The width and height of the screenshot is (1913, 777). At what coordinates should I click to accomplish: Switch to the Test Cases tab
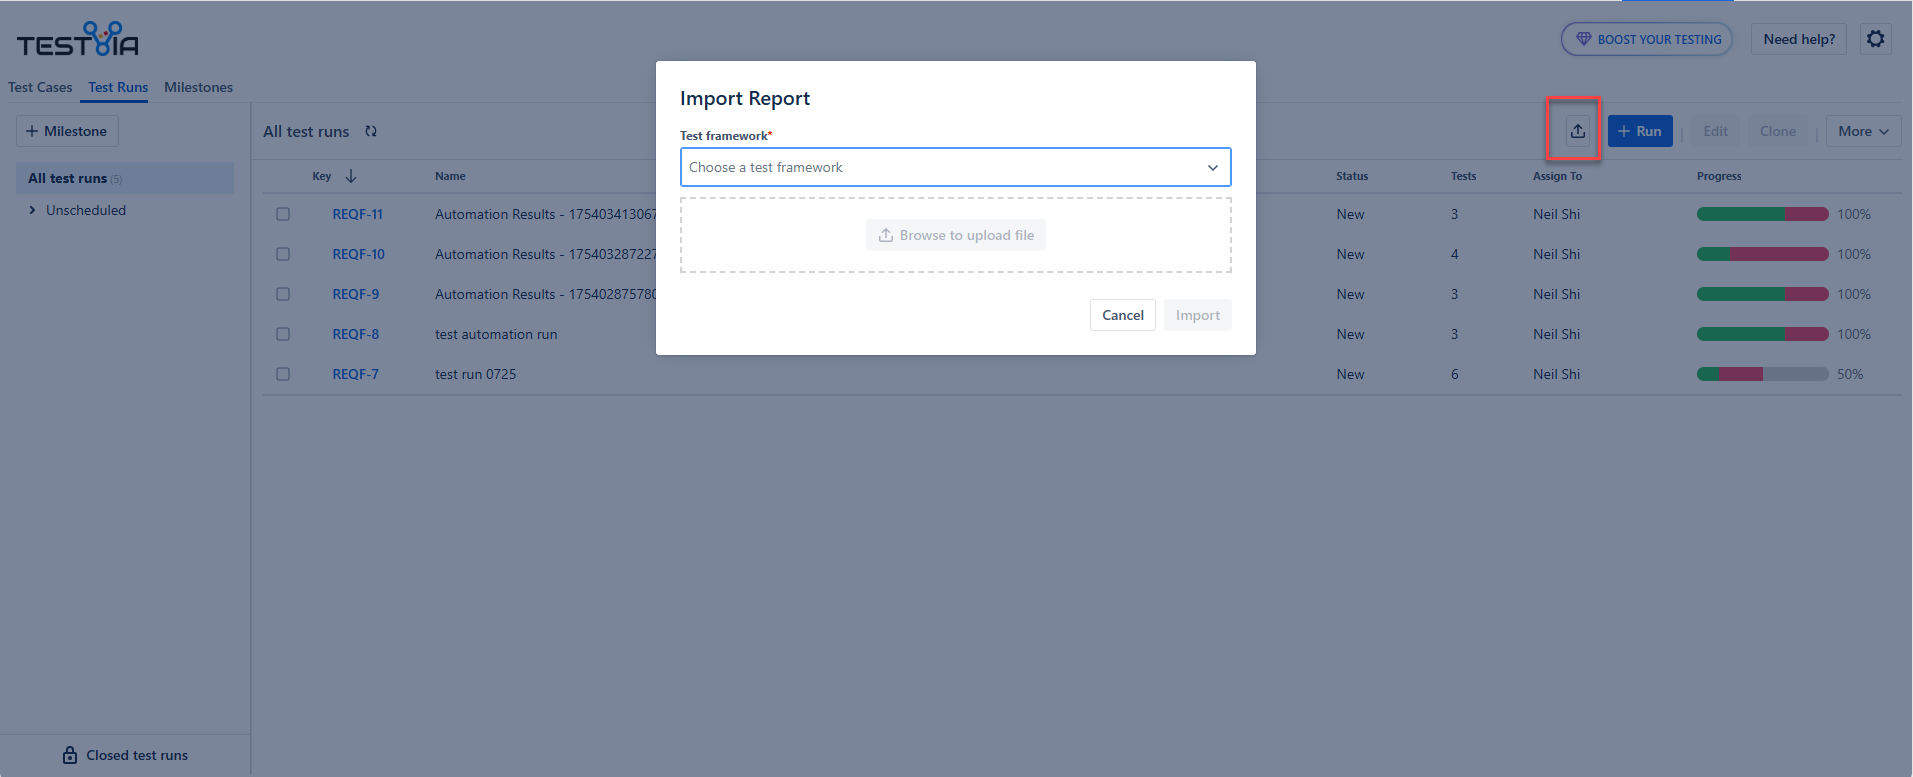[40, 87]
